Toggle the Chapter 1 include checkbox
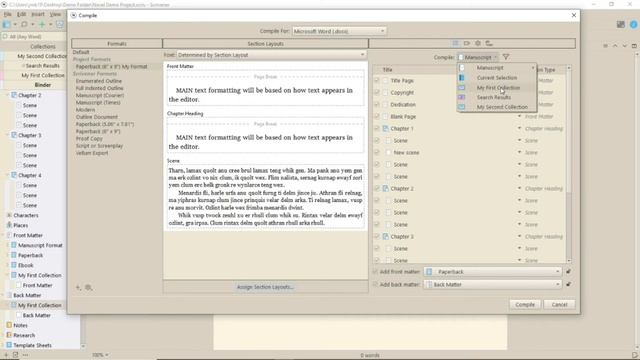The image size is (640, 360). (x=377, y=129)
